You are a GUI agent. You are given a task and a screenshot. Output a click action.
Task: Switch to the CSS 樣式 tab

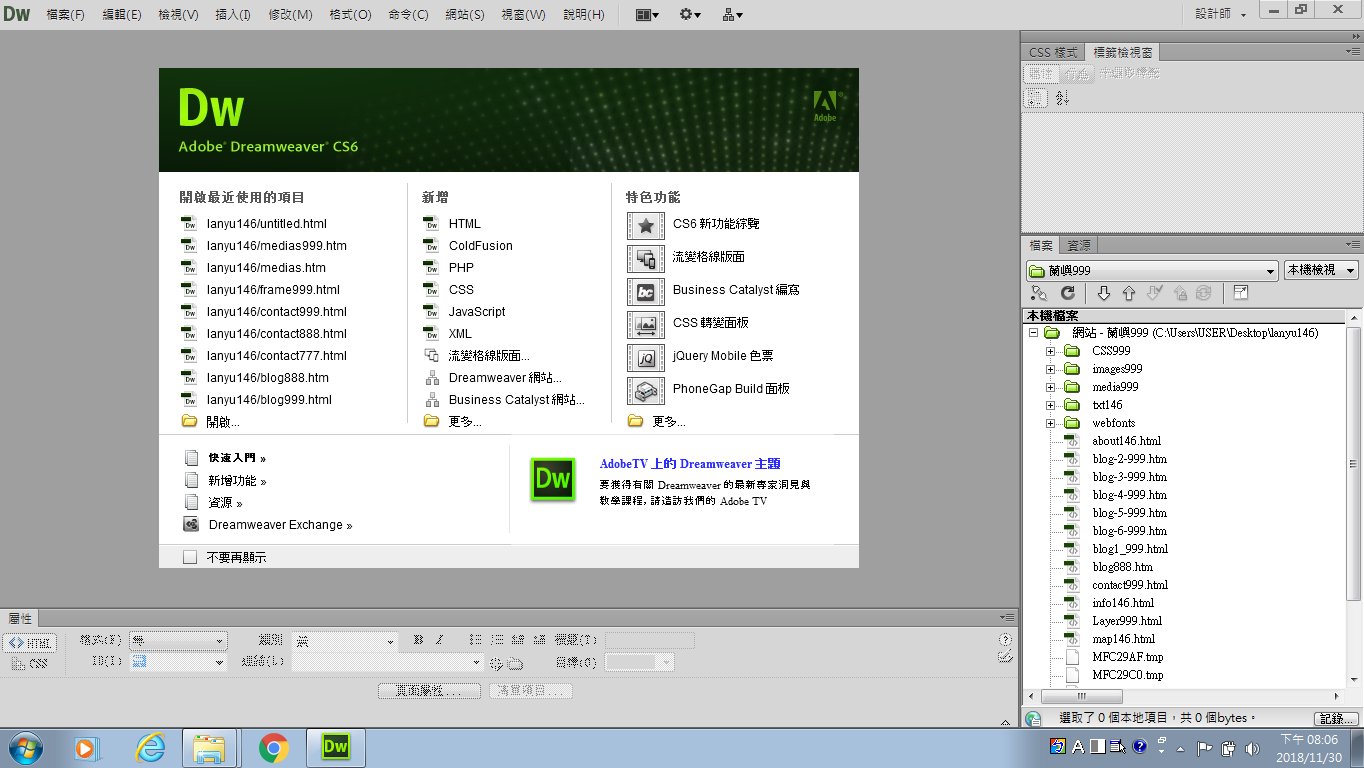(1053, 52)
